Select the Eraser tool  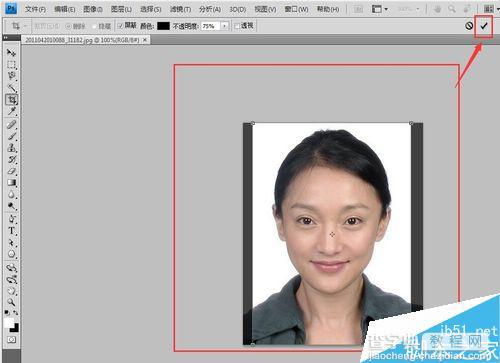[11, 171]
